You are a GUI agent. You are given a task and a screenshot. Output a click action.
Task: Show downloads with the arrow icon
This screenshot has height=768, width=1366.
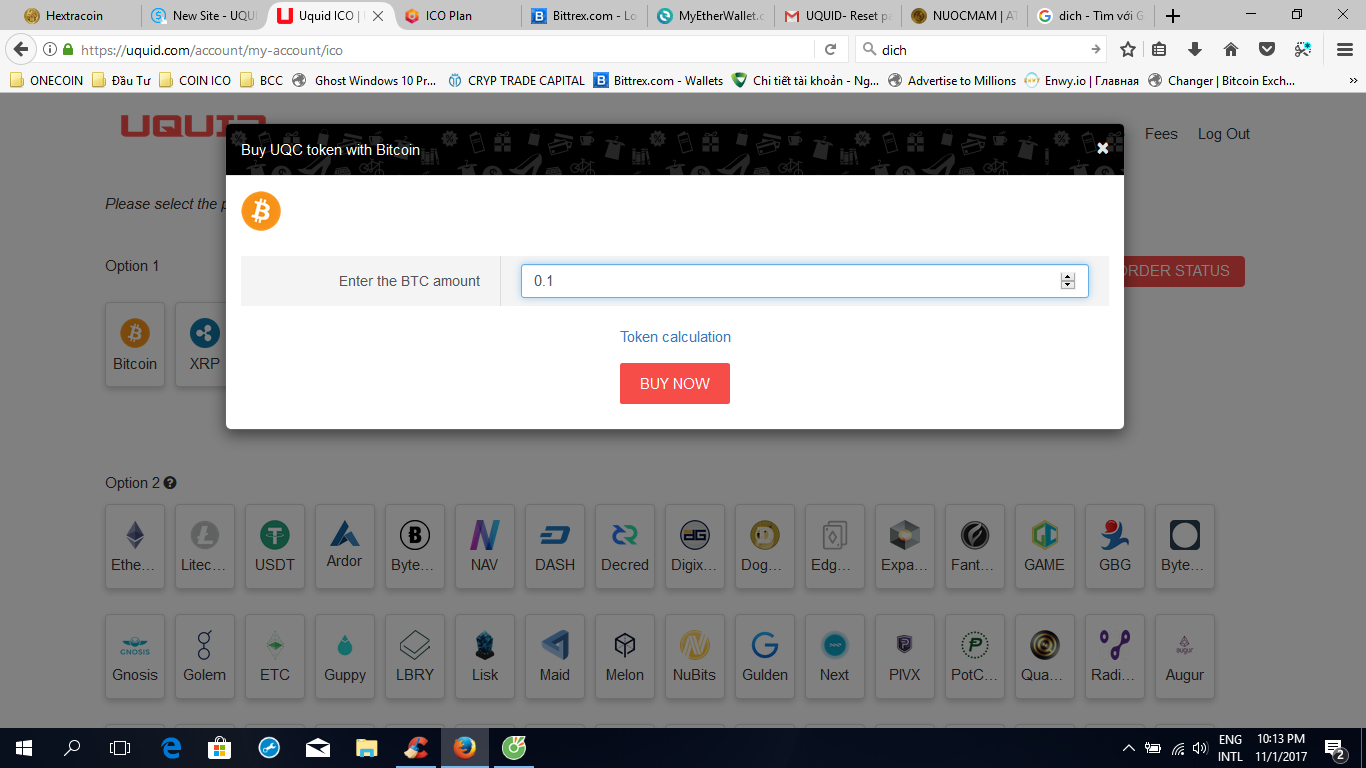(x=1194, y=49)
